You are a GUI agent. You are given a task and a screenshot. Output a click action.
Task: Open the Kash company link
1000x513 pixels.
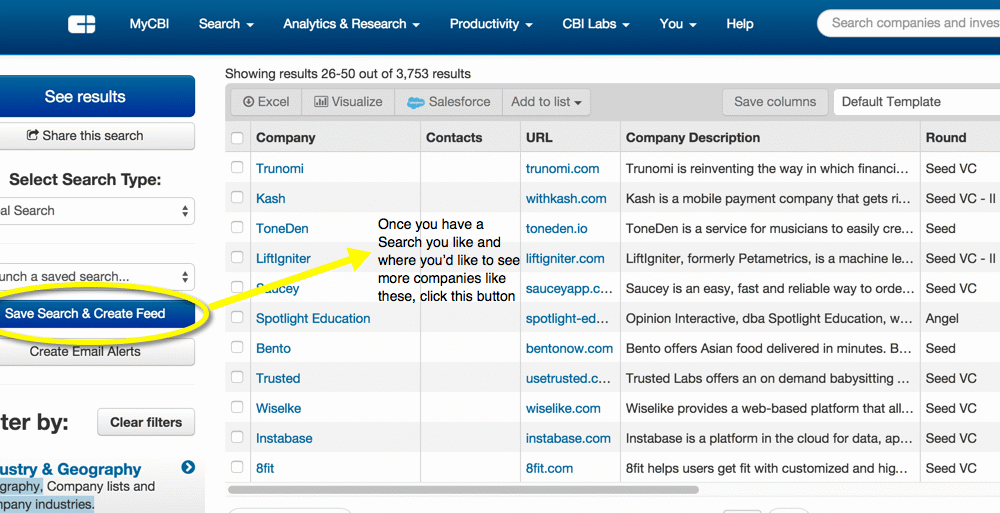(x=270, y=198)
